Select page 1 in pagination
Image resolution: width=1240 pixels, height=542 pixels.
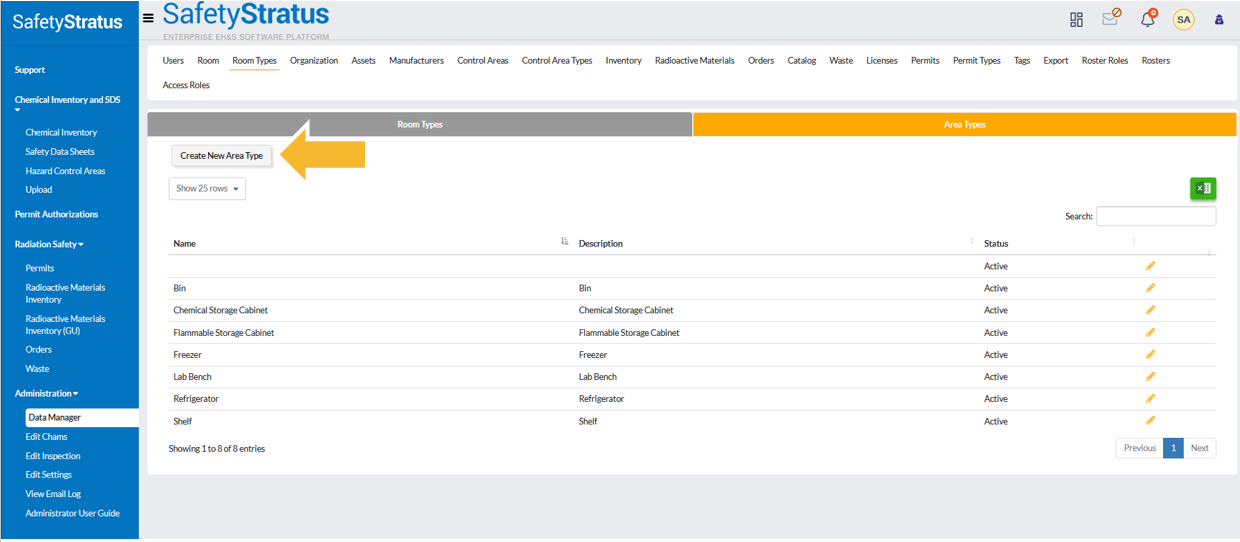pyautogui.click(x=1174, y=448)
